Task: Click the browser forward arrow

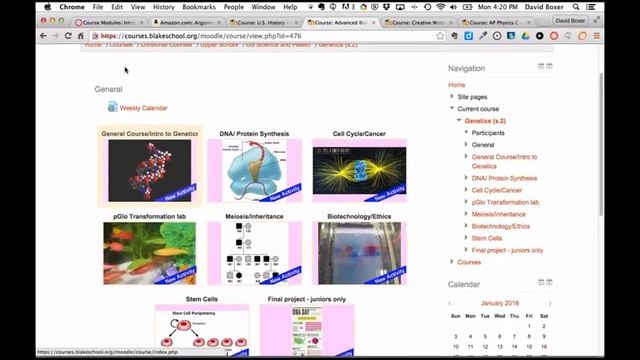Action: [56, 36]
